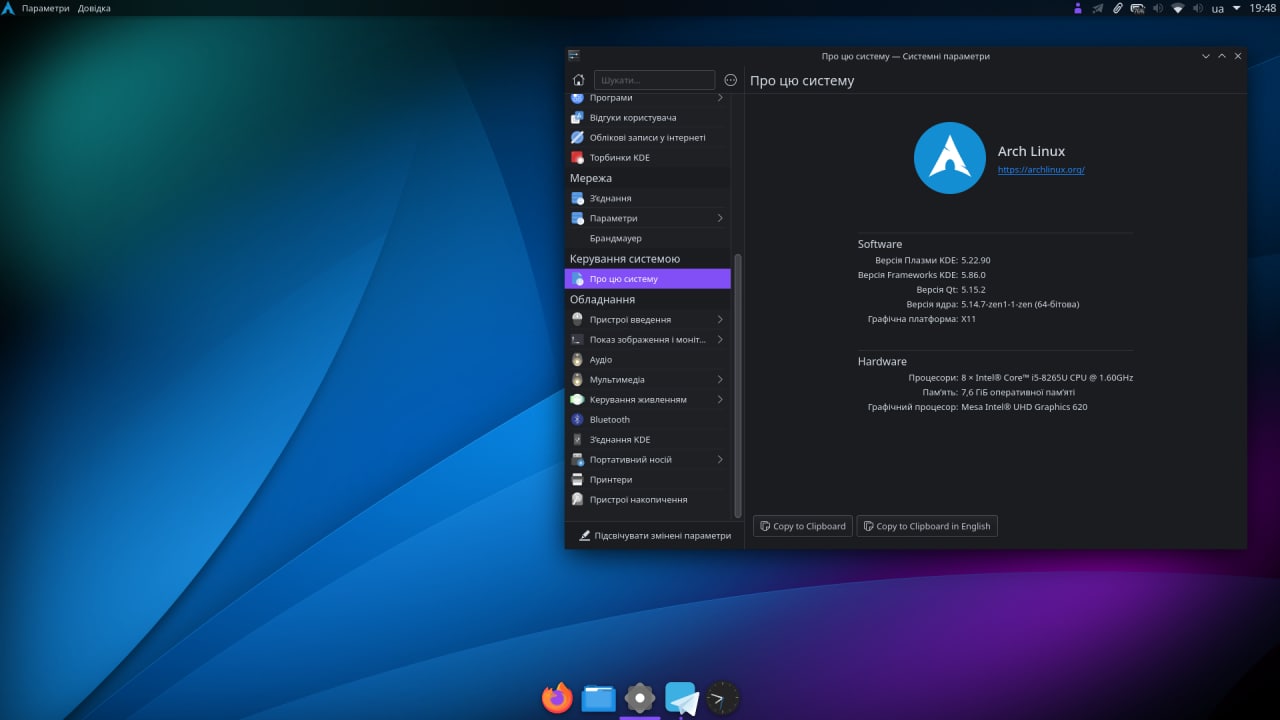This screenshot has height=720, width=1280.
Task: Expand Показ зображення і монітор entry
Action: pos(648,339)
